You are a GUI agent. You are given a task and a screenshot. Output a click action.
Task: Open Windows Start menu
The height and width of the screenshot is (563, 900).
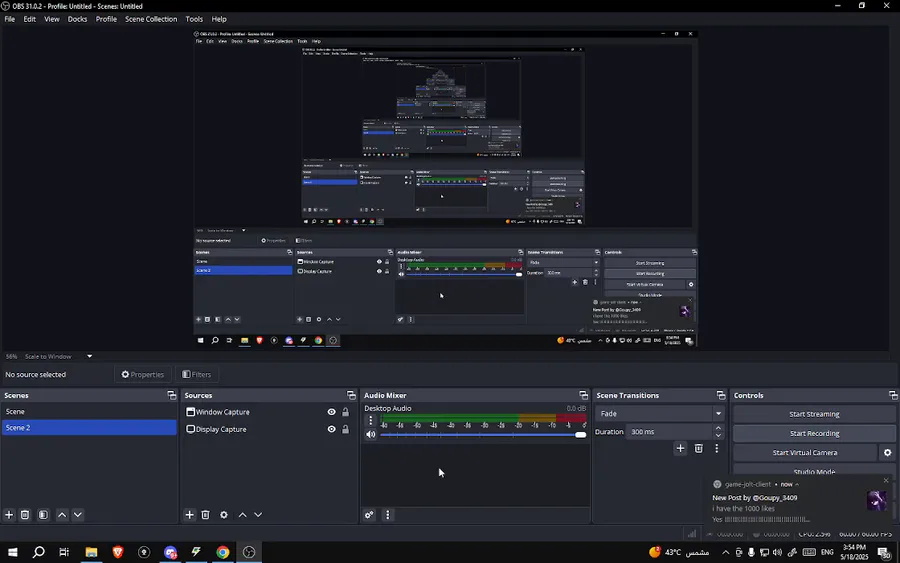(x=12, y=552)
